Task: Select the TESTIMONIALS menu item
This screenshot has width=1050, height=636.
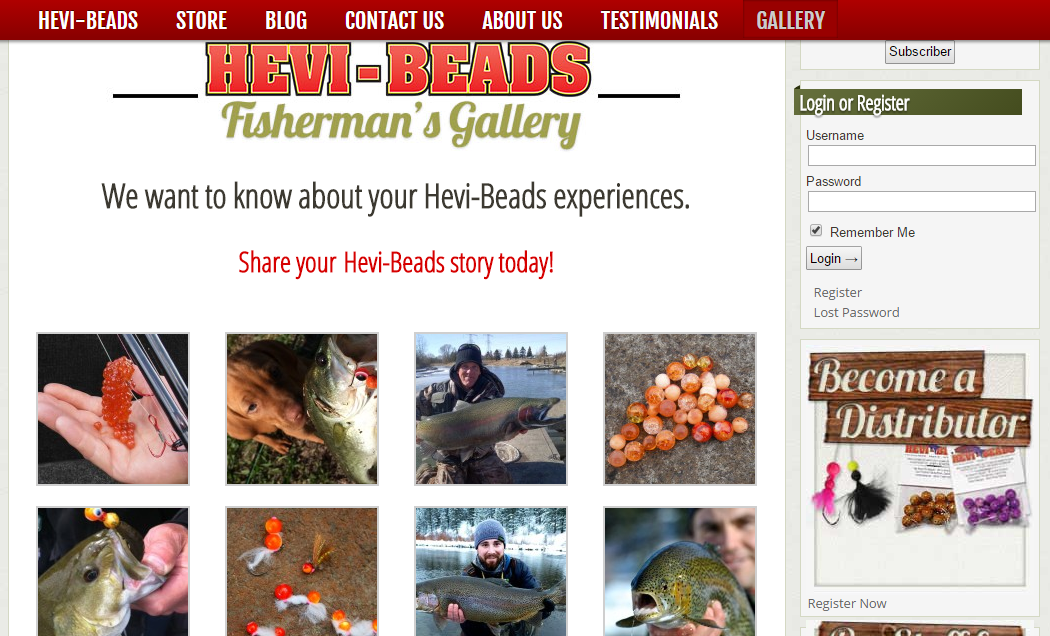Action: click(x=659, y=20)
